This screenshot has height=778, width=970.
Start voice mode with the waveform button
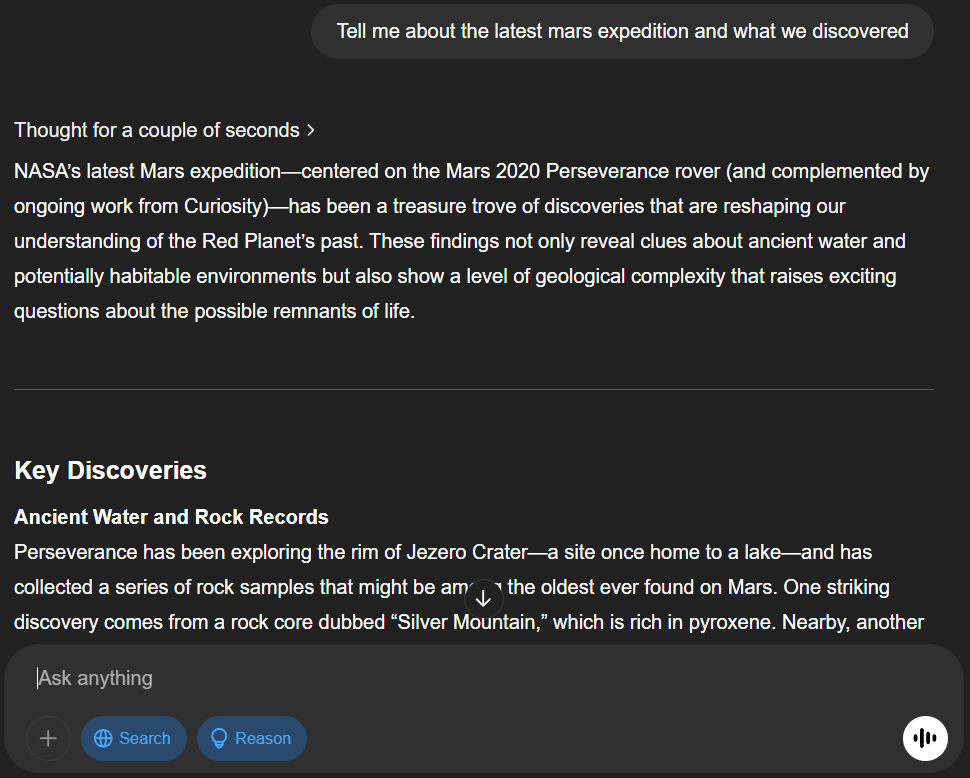(925, 739)
